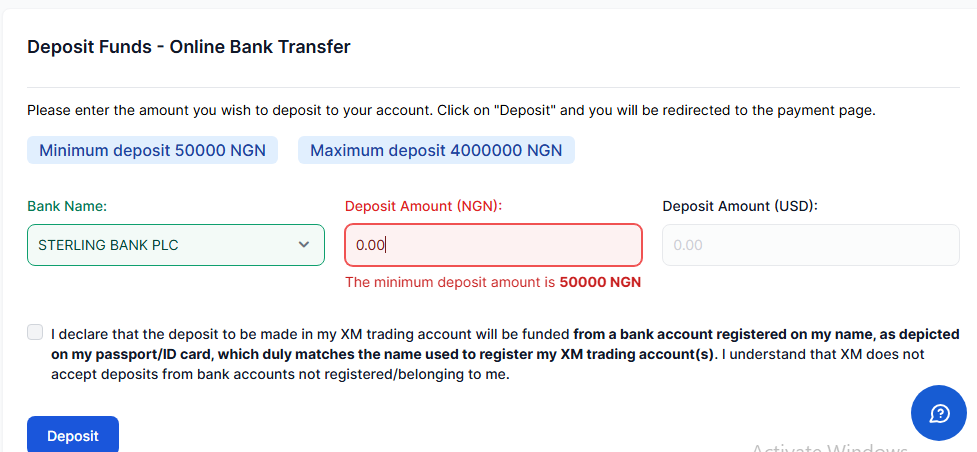Viewport: 977px width, 452px height.
Task: Click the Bank Name dropdown chevron arrow
Action: pos(304,245)
